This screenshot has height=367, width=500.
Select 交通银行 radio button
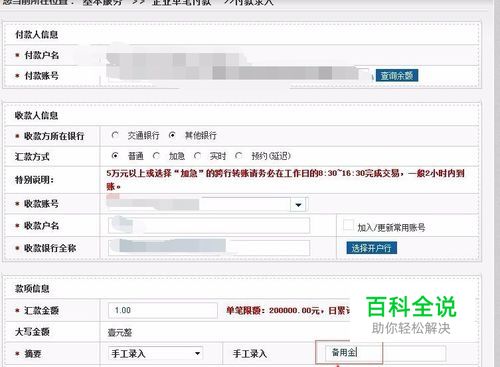(x=115, y=135)
